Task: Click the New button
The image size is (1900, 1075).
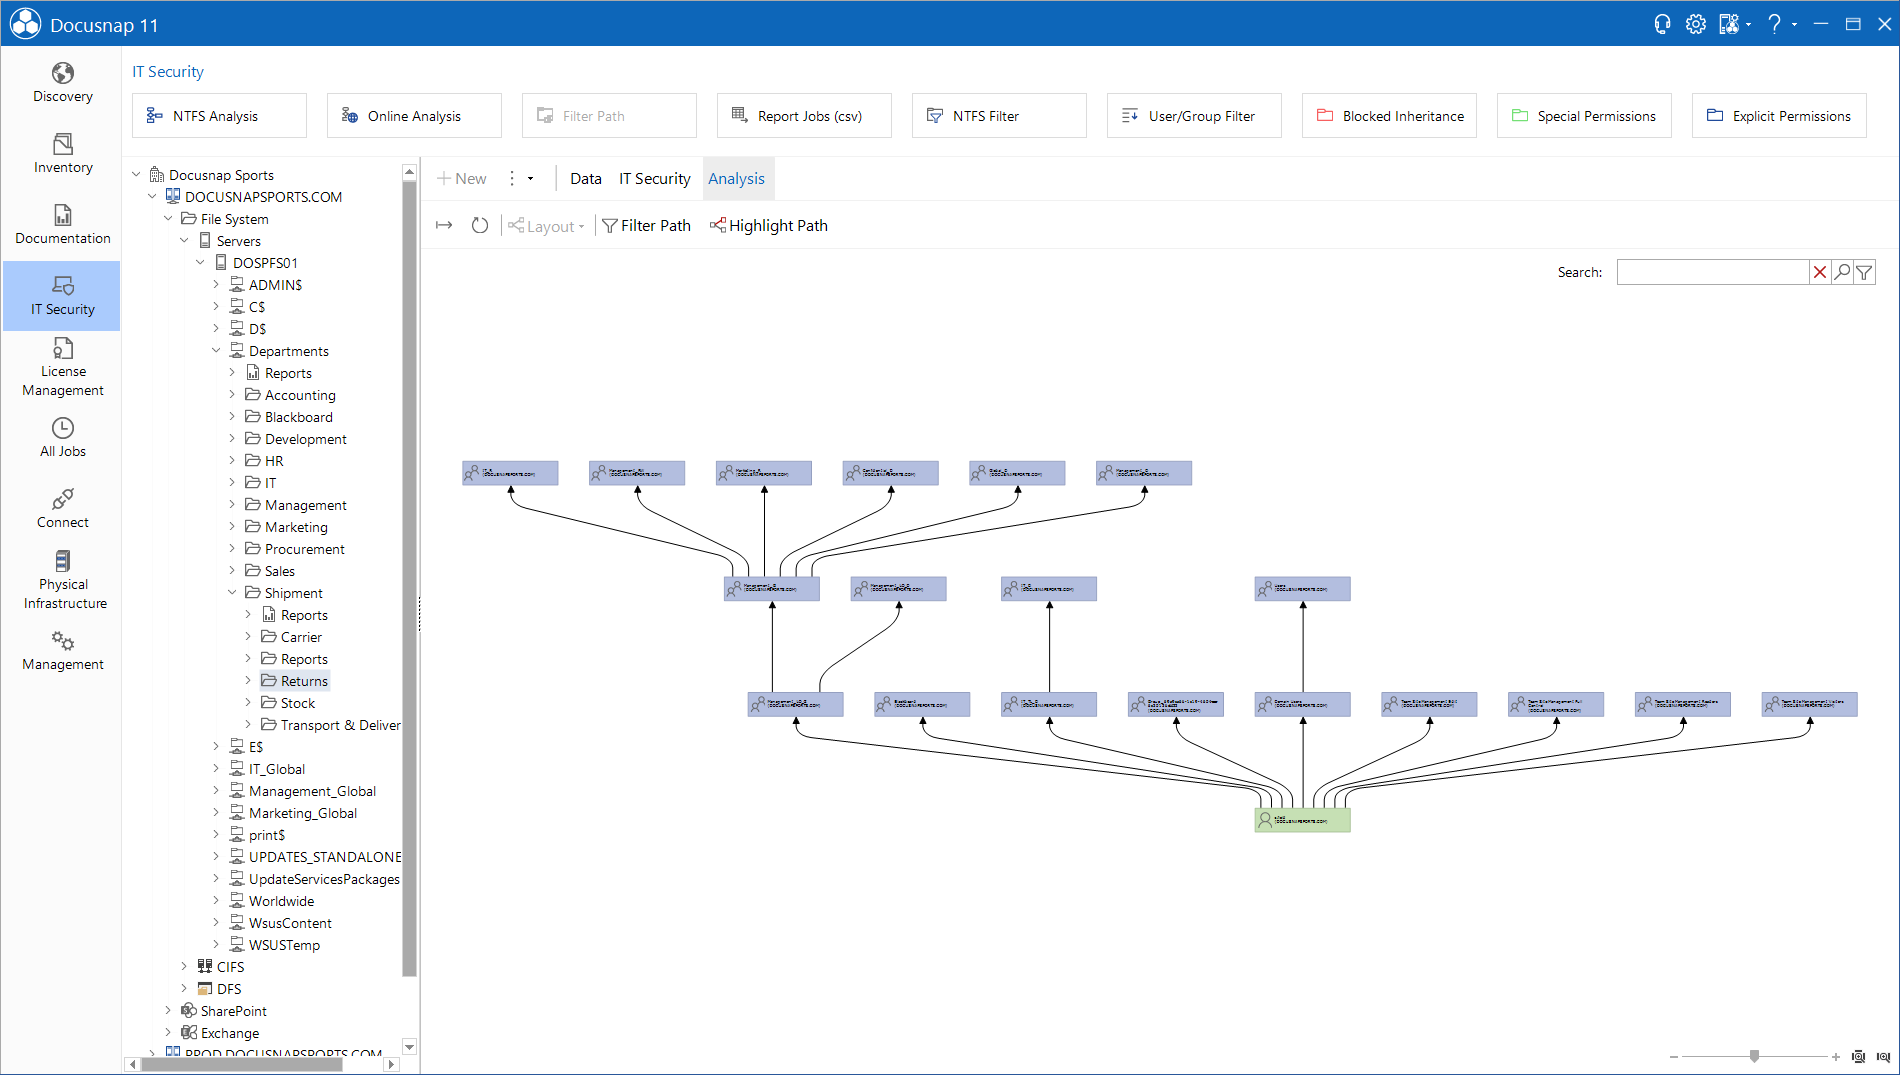Action: [462, 178]
